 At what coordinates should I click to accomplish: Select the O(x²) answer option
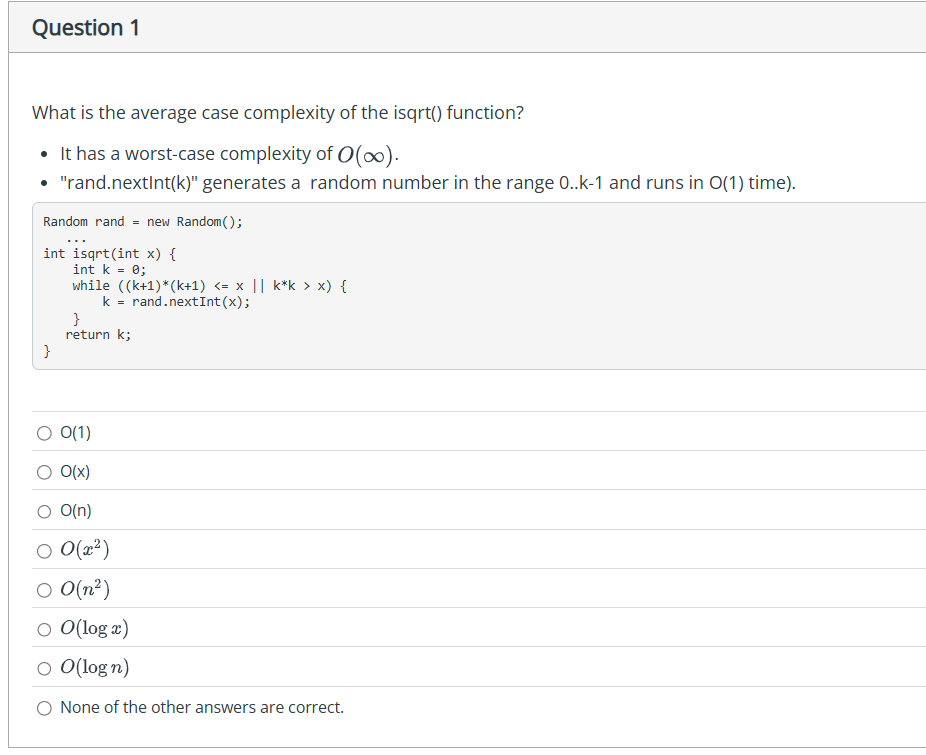click(x=44, y=550)
